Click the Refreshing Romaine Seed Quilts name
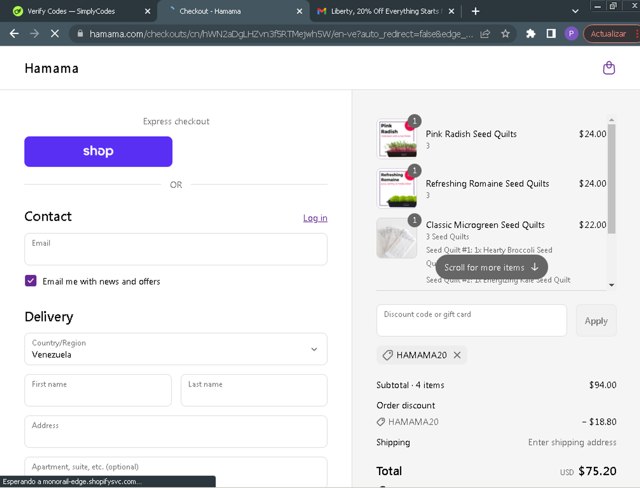640x488 pixels. (487, 184)
